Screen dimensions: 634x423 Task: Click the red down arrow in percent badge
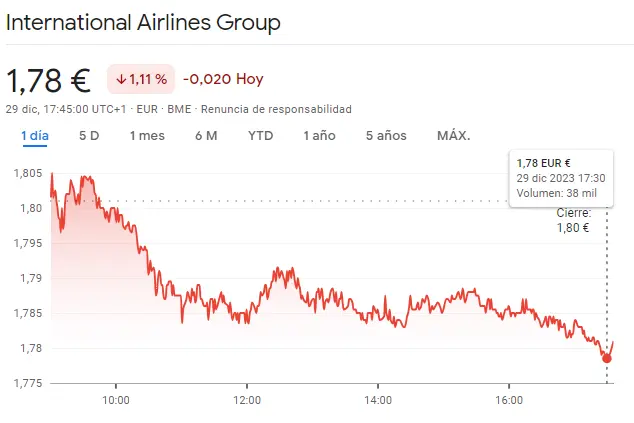121,79
